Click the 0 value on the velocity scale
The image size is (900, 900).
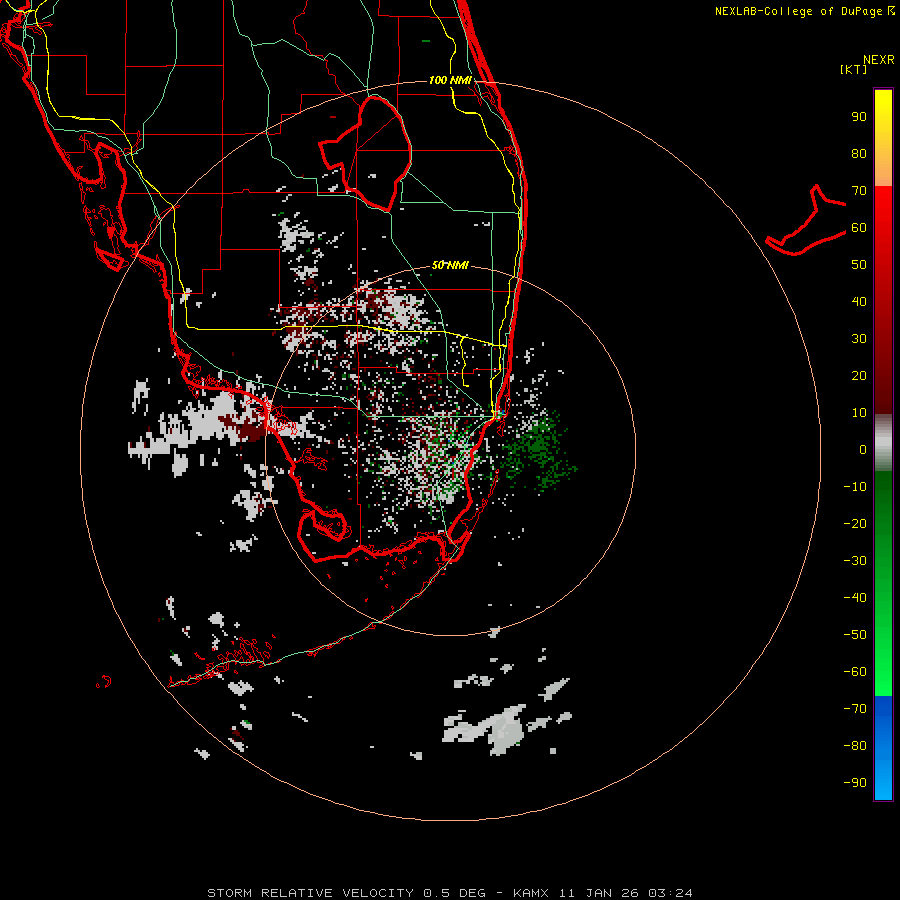(863, 450)
